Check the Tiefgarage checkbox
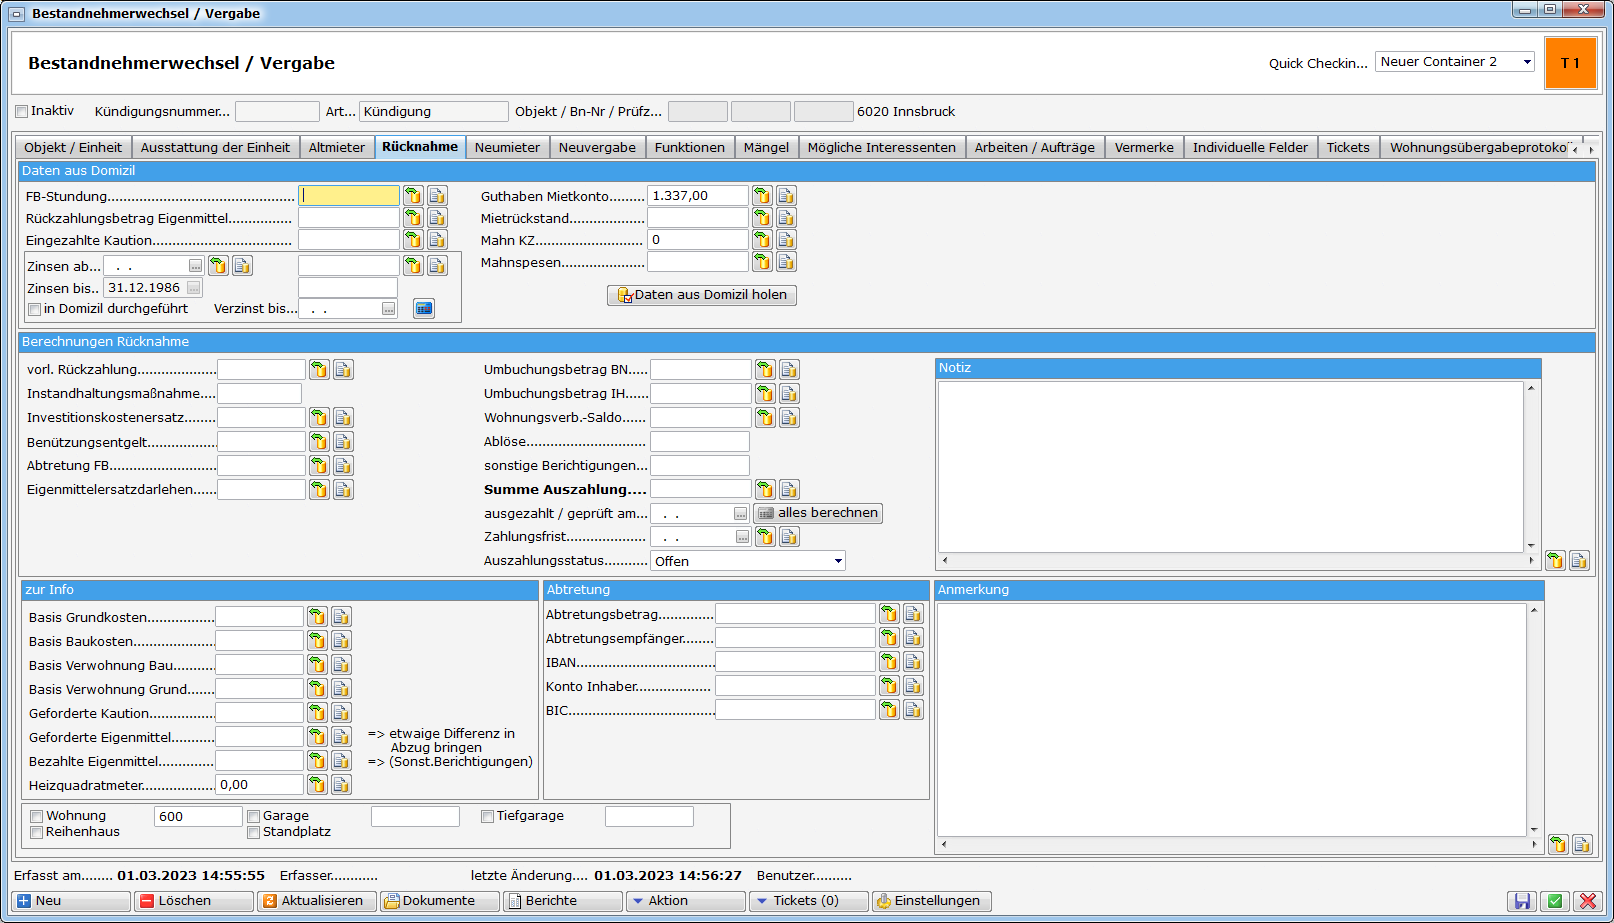 pyautogui.click(x=488, y=816)
